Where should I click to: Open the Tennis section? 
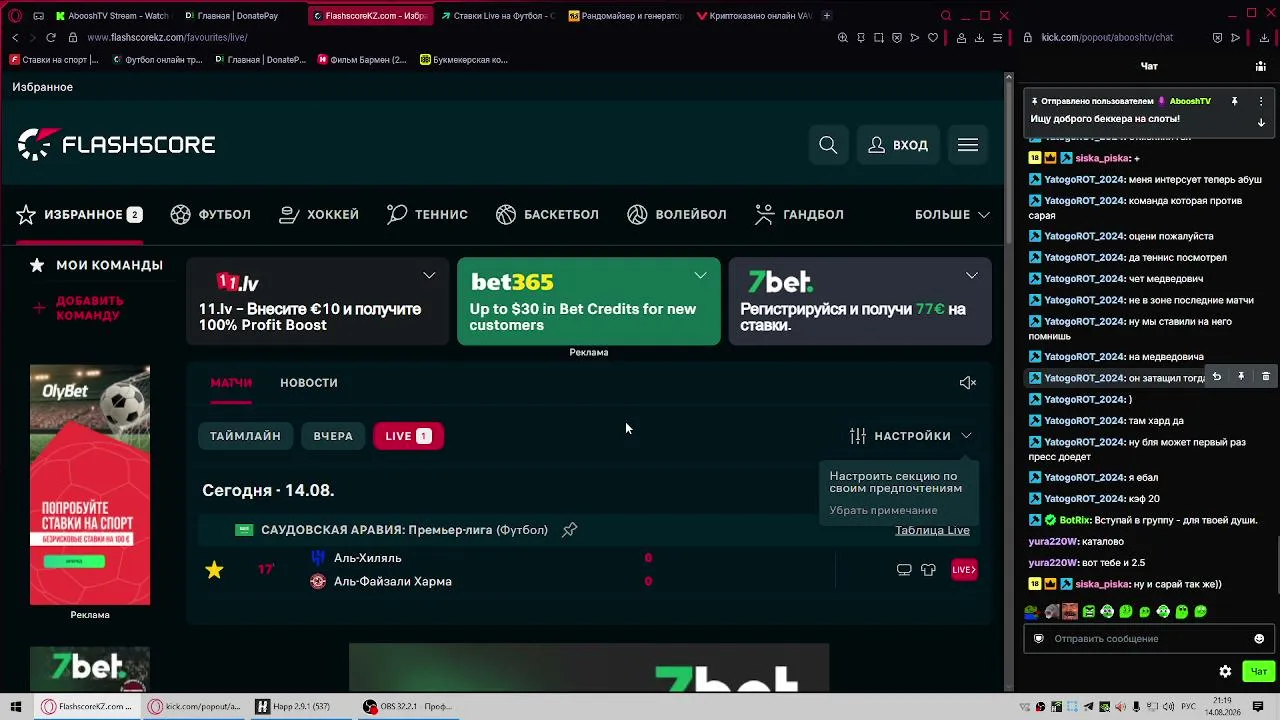427,215
